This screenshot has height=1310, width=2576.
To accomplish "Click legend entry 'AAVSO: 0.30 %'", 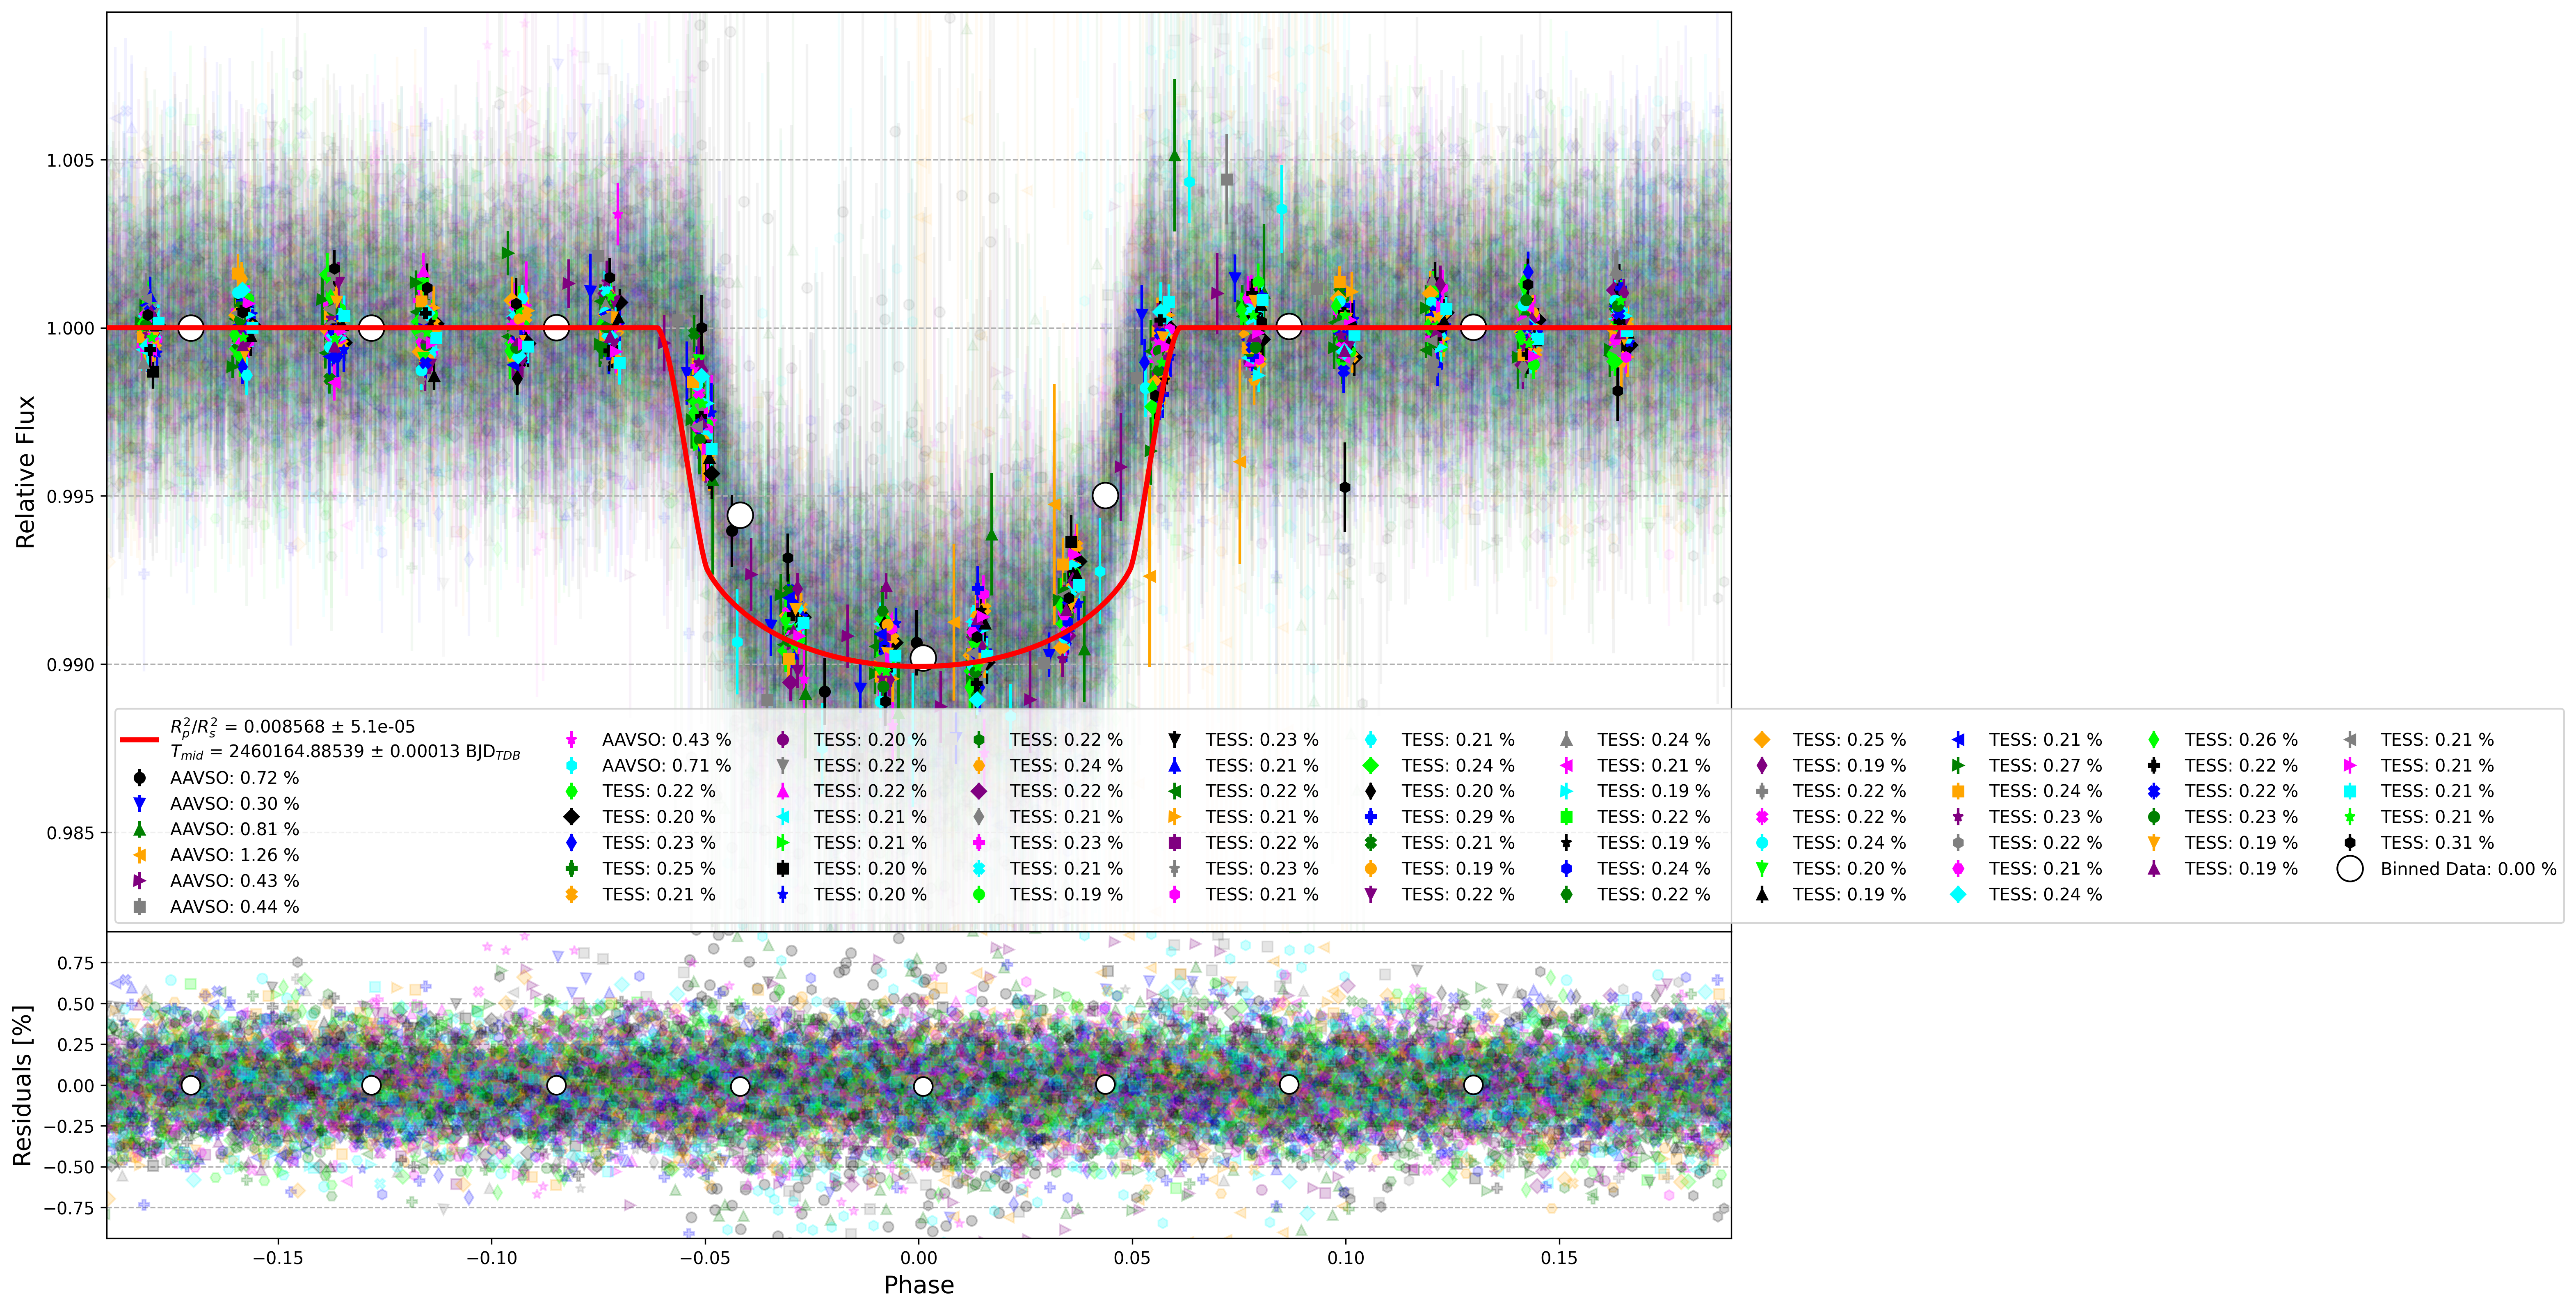I will coord(234,804).
